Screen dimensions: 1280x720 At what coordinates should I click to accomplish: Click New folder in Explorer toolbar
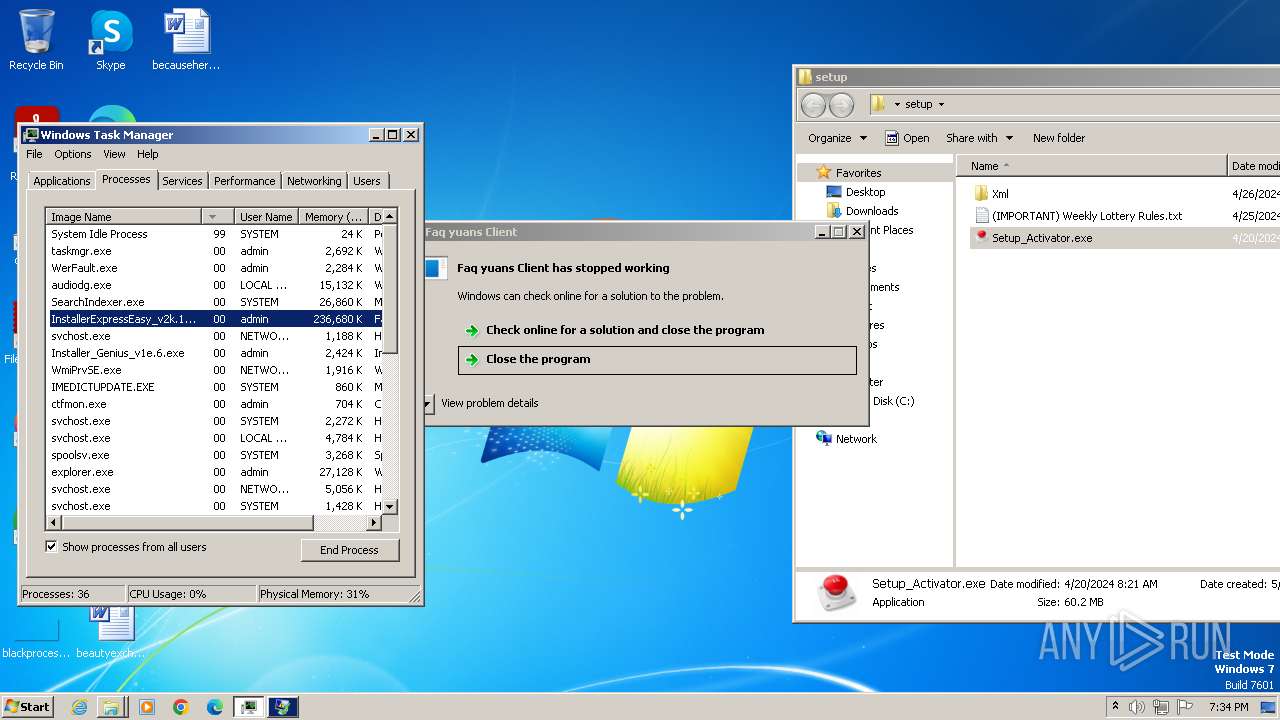pyautogui.click(x=1059, y=138)
